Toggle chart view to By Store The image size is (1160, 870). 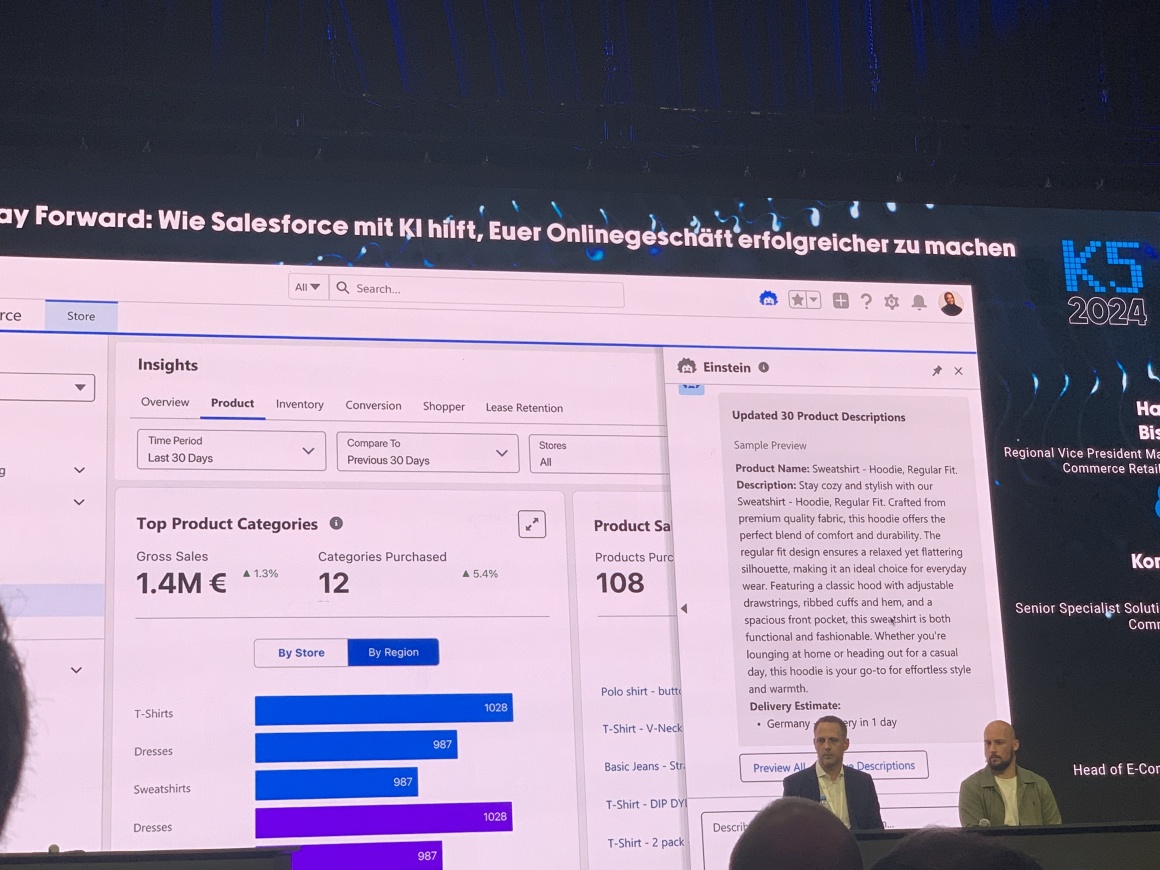(x=301, y=652)
